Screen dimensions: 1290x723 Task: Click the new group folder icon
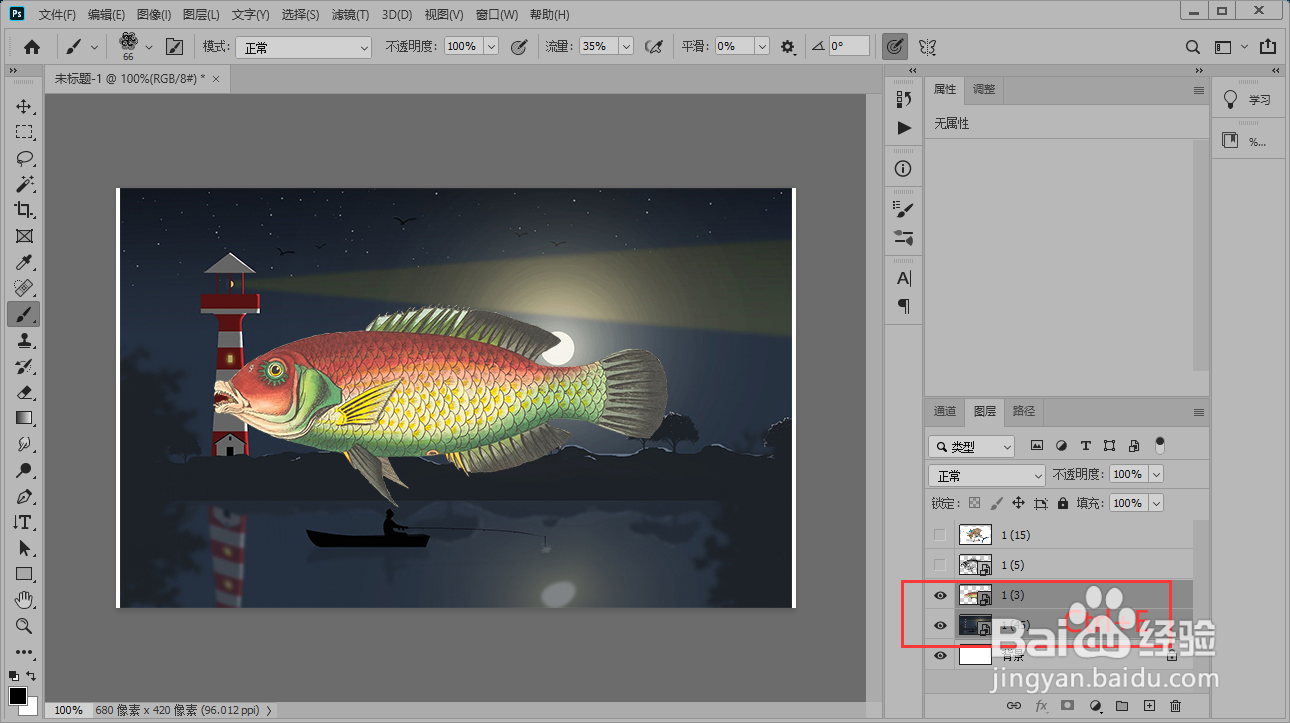point(1122,706)
